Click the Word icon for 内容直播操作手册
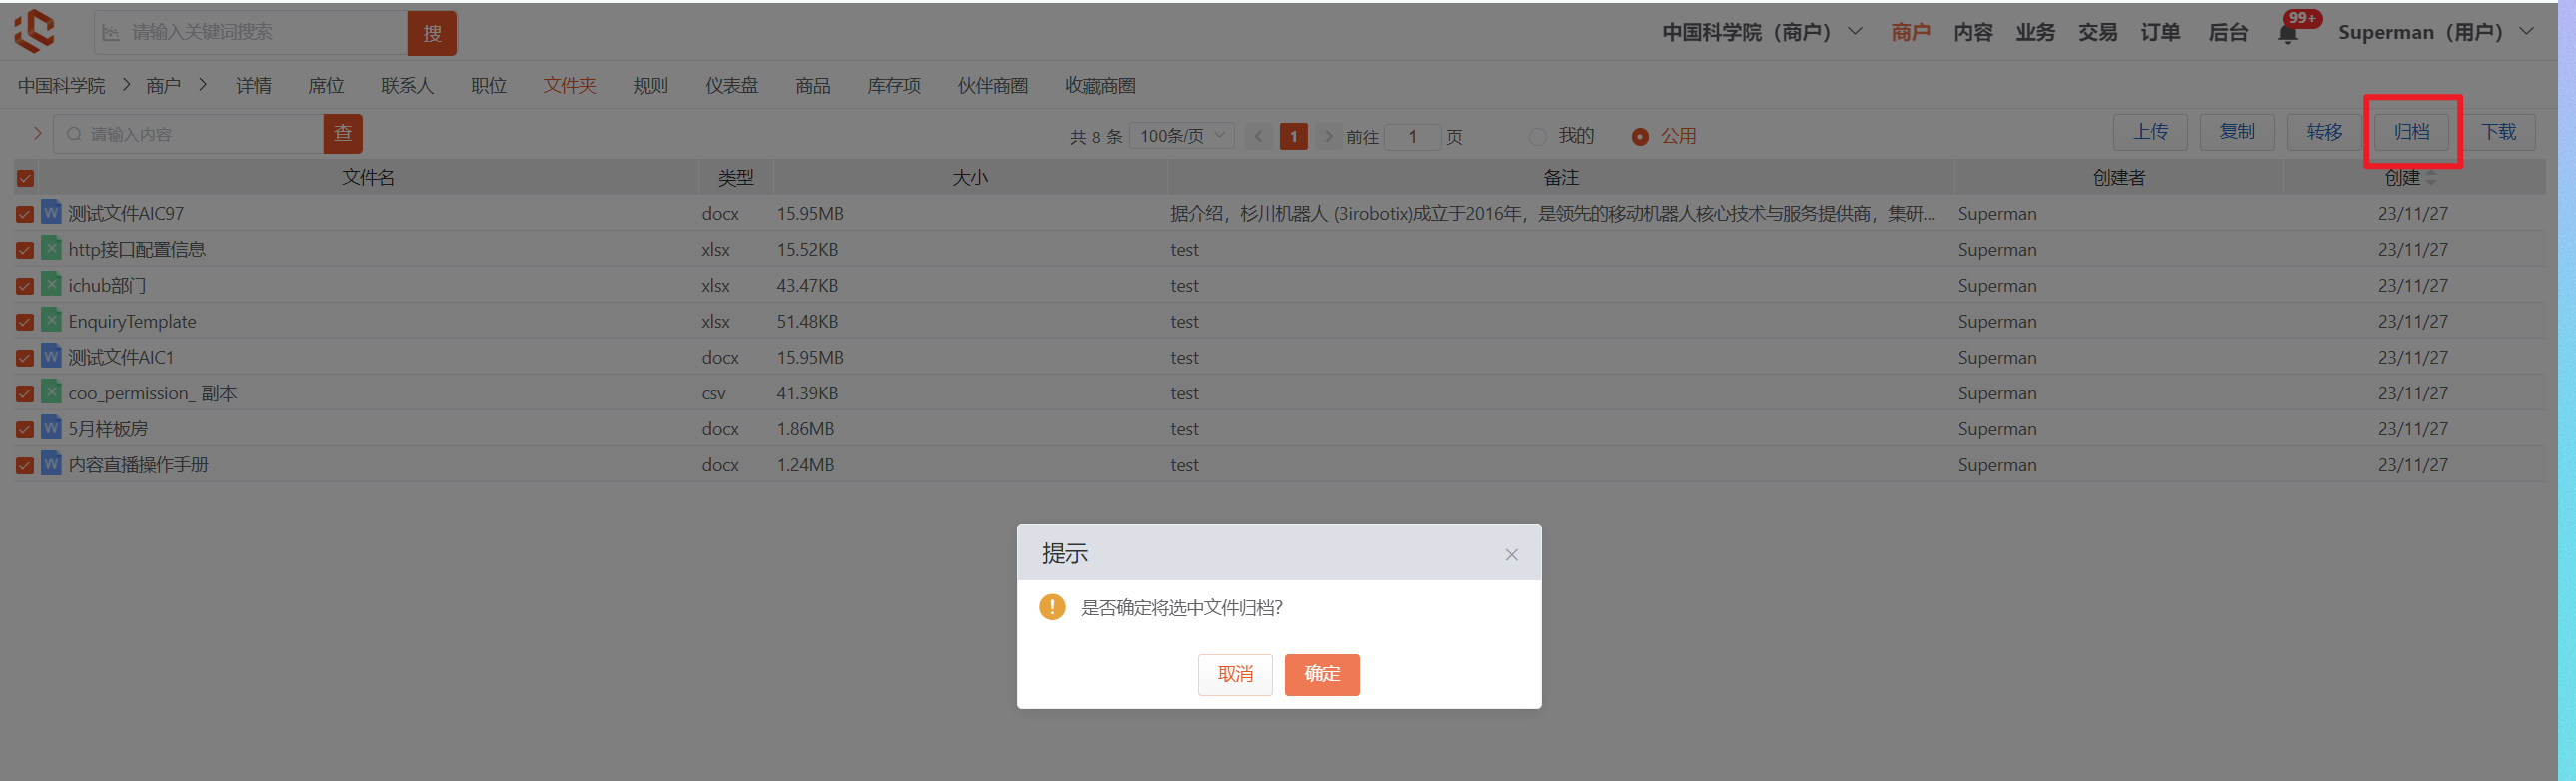 (x=51, y=464)
